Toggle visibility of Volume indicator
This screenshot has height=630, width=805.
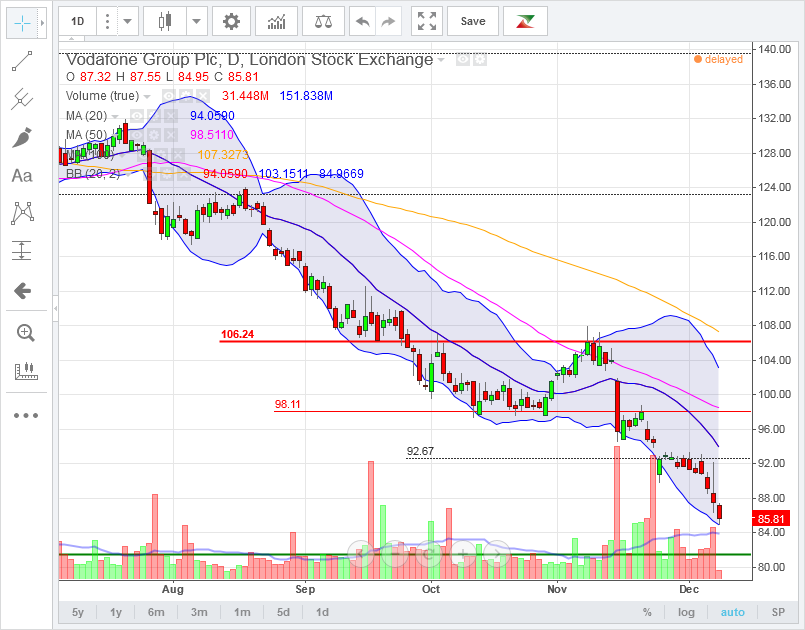tap(168, 96)
